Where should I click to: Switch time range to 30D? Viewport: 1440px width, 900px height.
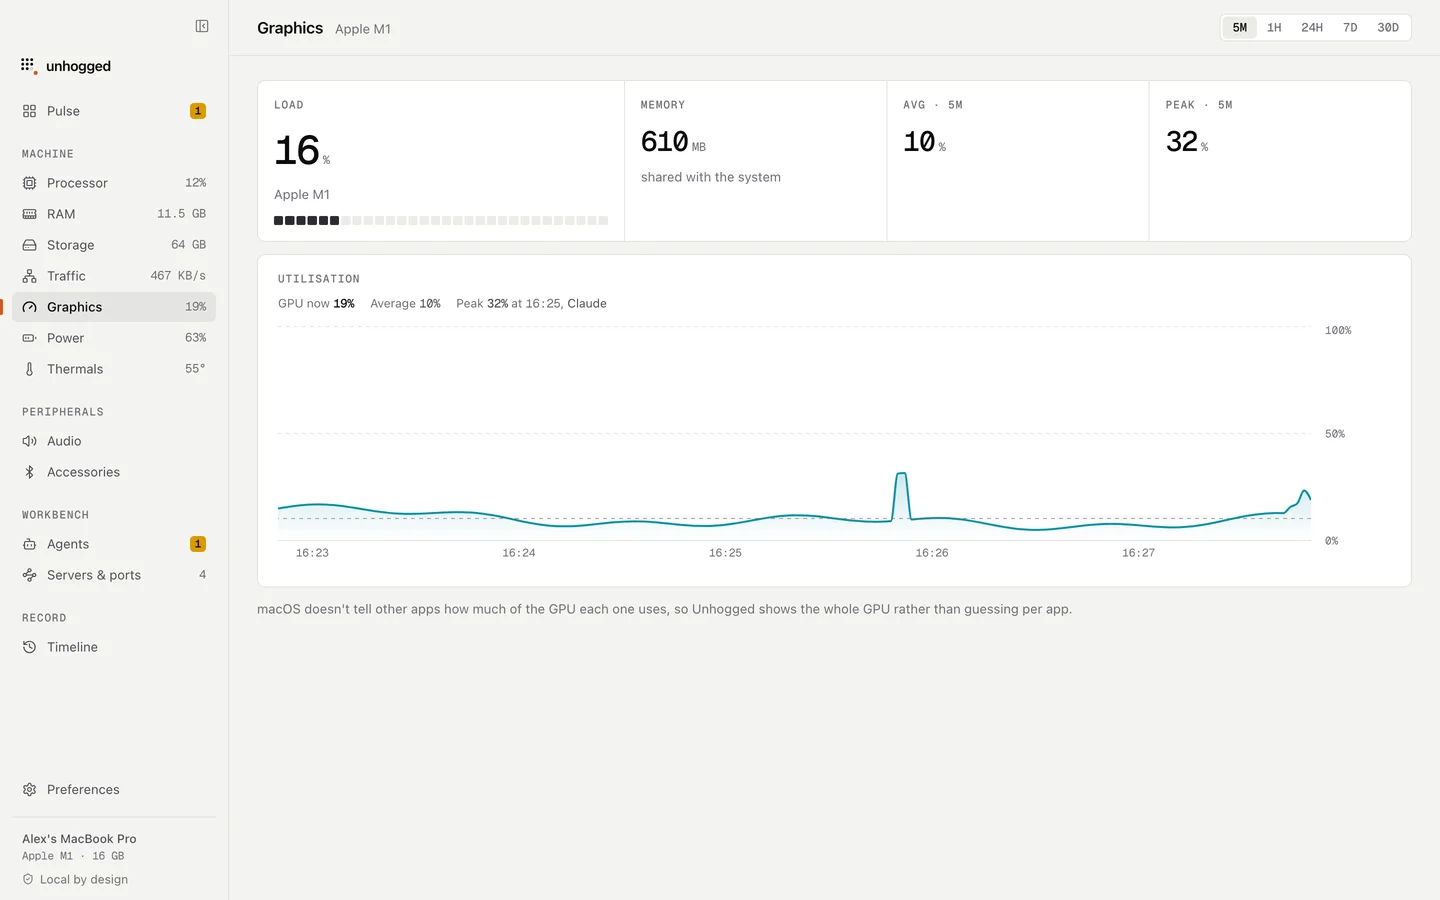pyautogui.click(x=1388, y=27)
